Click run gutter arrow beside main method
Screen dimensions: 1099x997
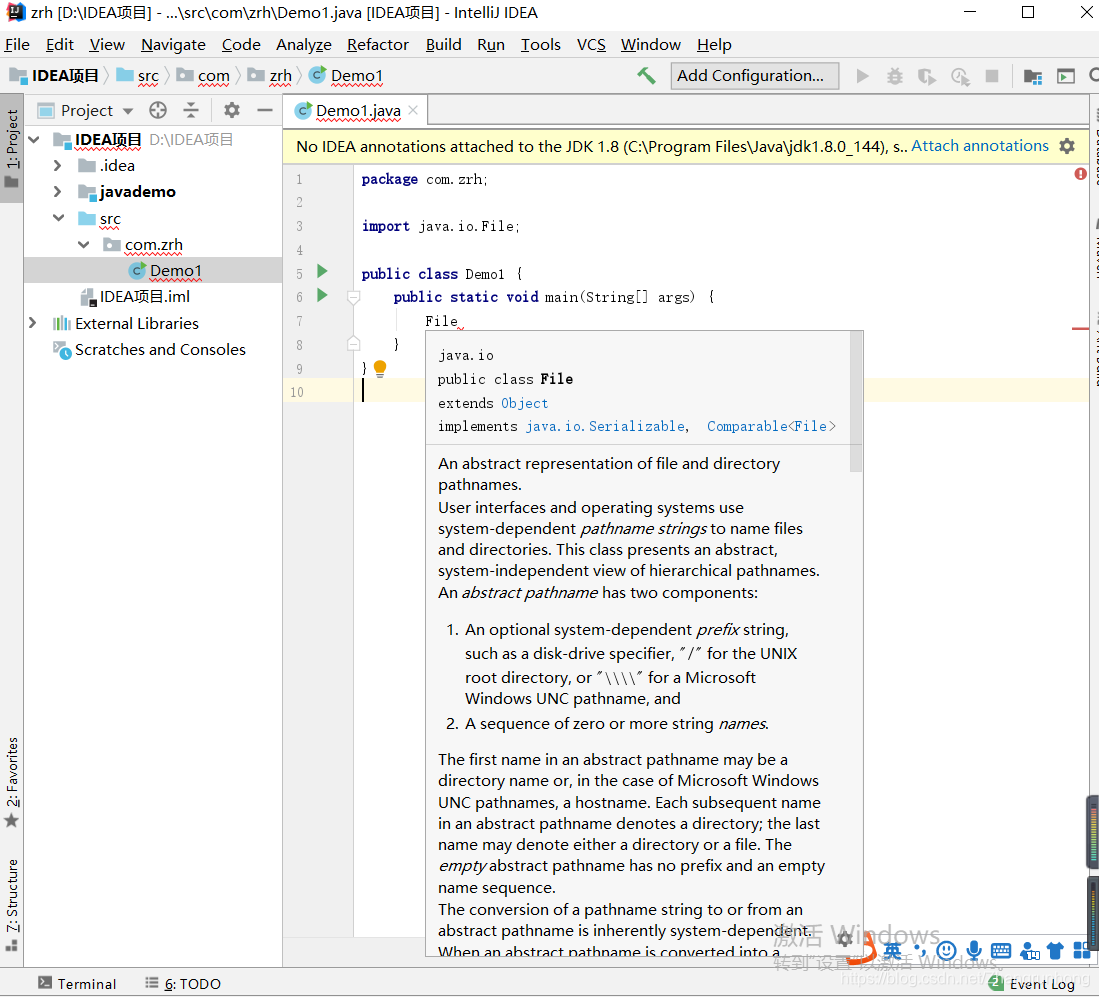point(322,295)
